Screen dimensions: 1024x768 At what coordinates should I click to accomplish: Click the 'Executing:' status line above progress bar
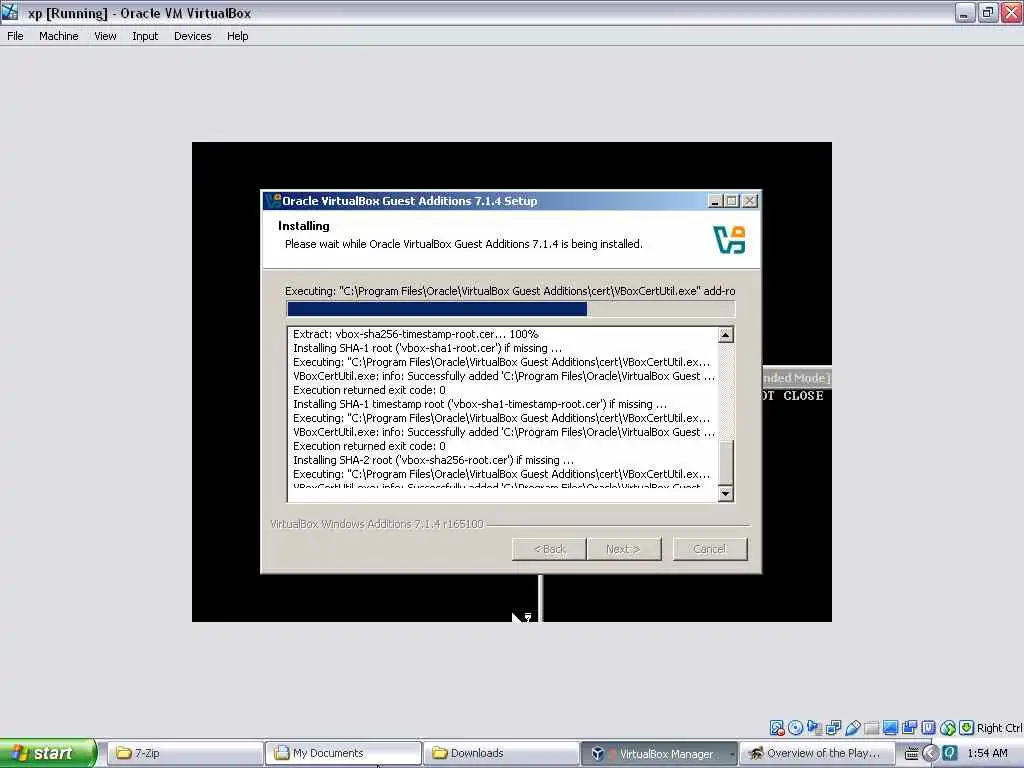[510, 291]
